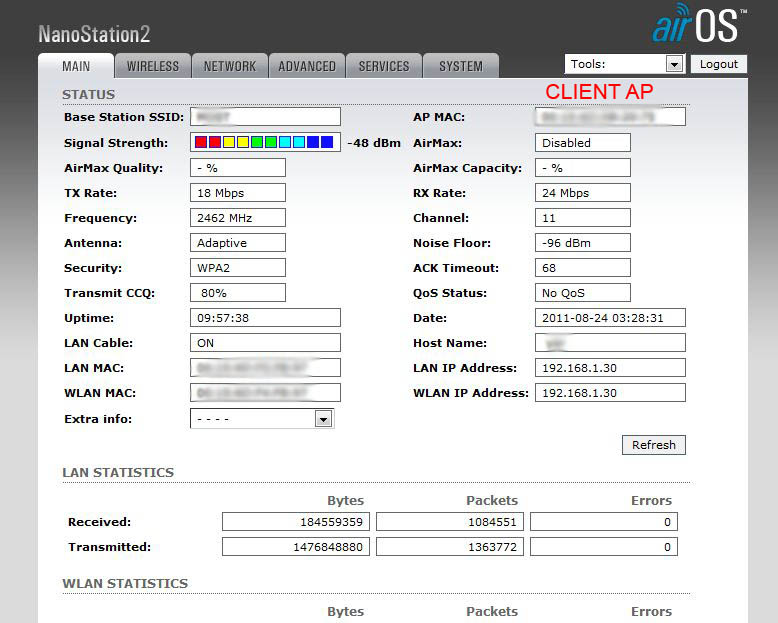Click the ACK Timeout 68 value
The image size is (778, 623).
pos(583,268)
